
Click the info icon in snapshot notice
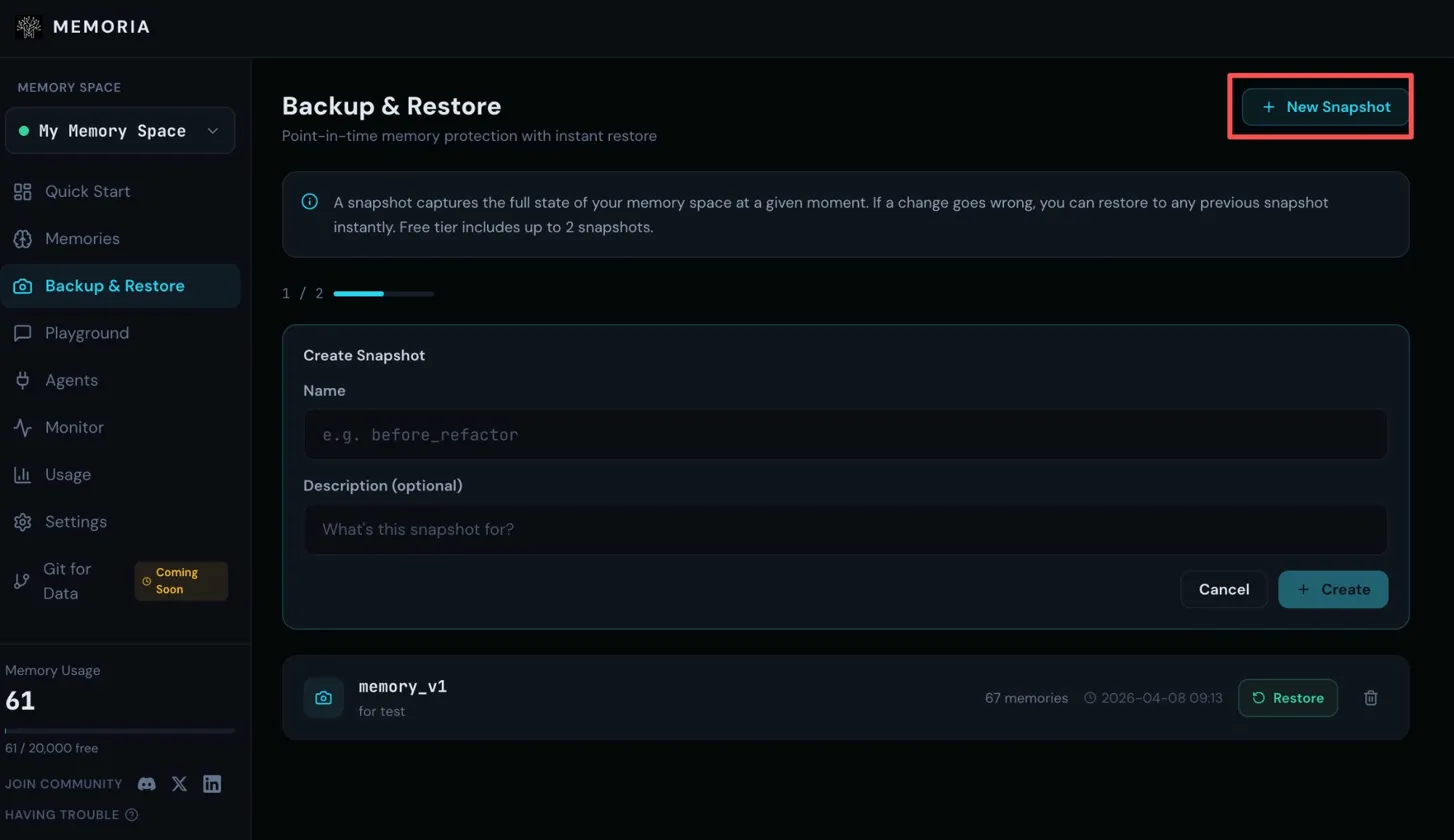pyautogui.click(x=310, y=202)
